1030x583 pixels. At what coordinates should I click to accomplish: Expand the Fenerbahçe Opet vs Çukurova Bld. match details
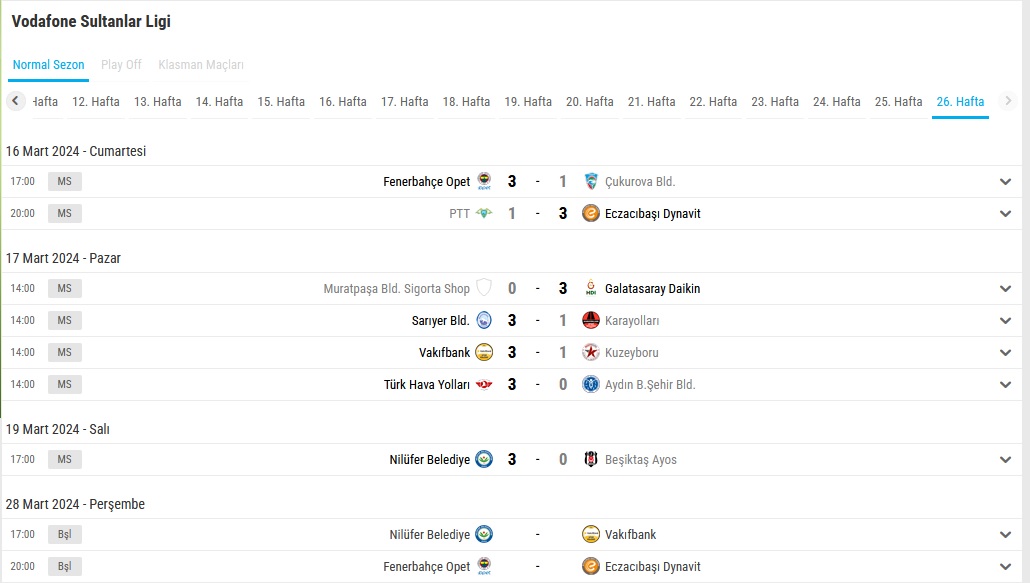[1005, 182]
